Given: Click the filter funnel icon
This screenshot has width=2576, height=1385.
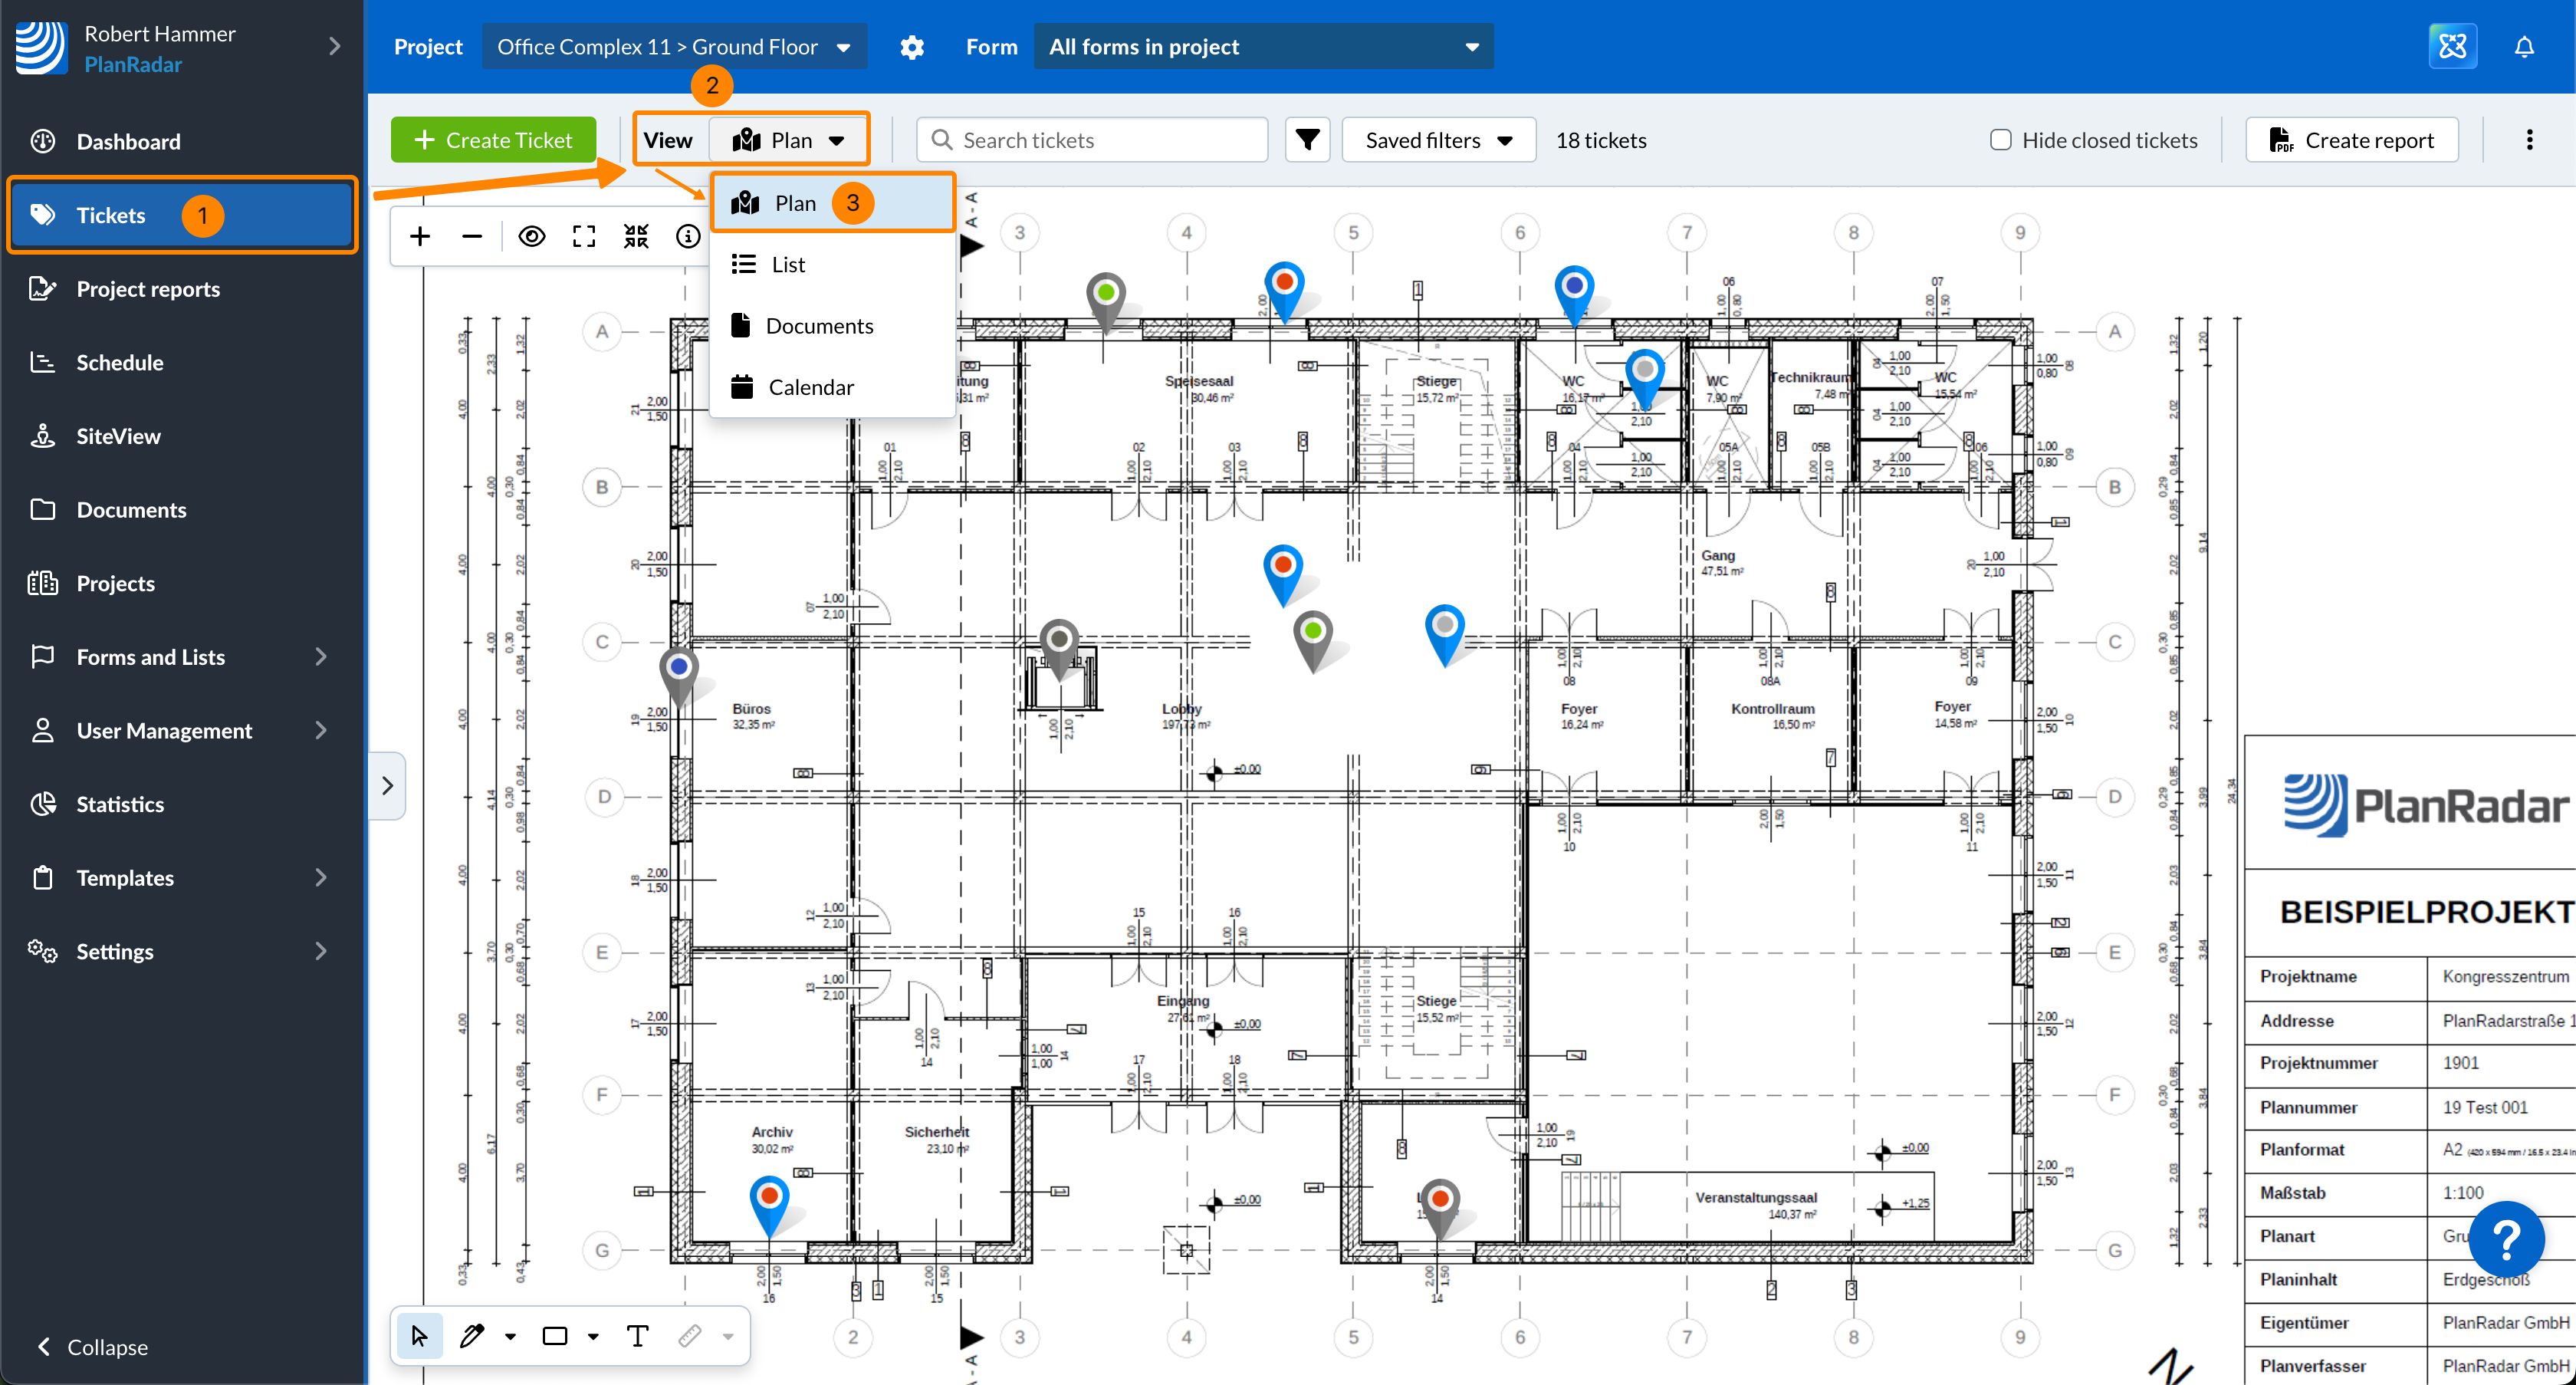Looking at the screenshot, I should [1307, 140].
